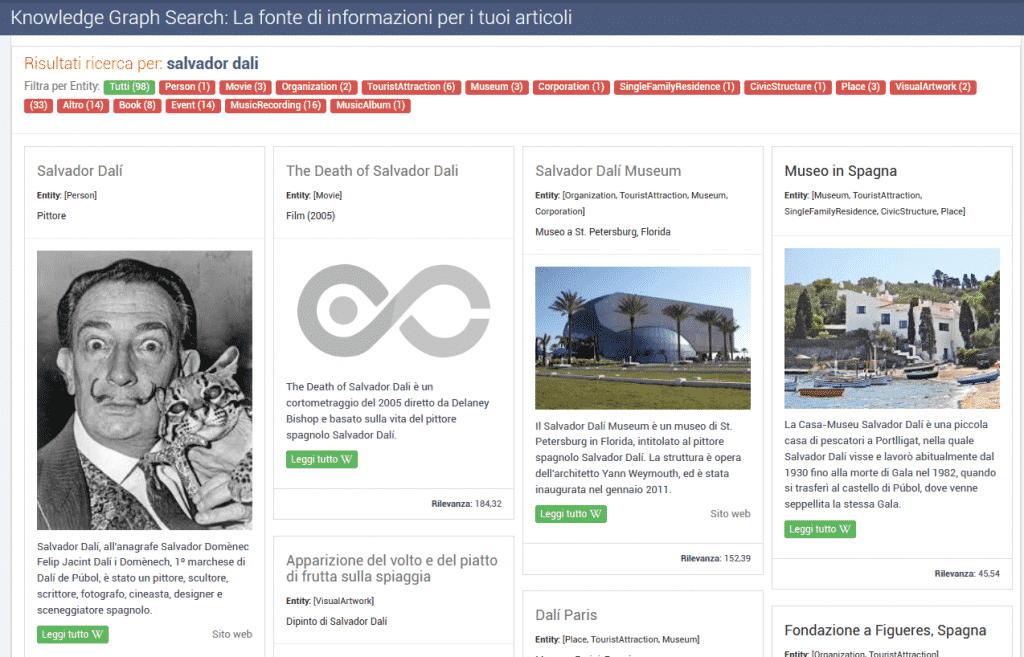Click the gray infinity placeholder image
Screen dimensions: 1024x657
pyautogui.click(x=393, y=311)
